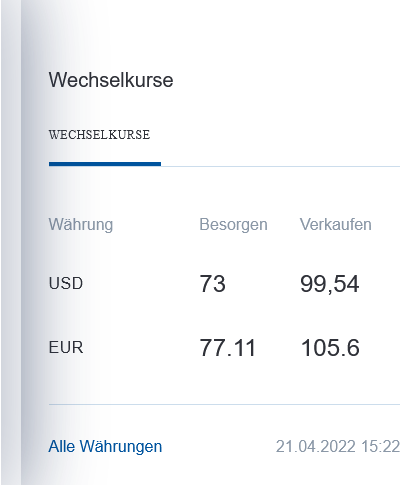This screenshot has height=485, width=400.
Task: Click the blue active-tab underline indicator
Action: coord(105,164)
